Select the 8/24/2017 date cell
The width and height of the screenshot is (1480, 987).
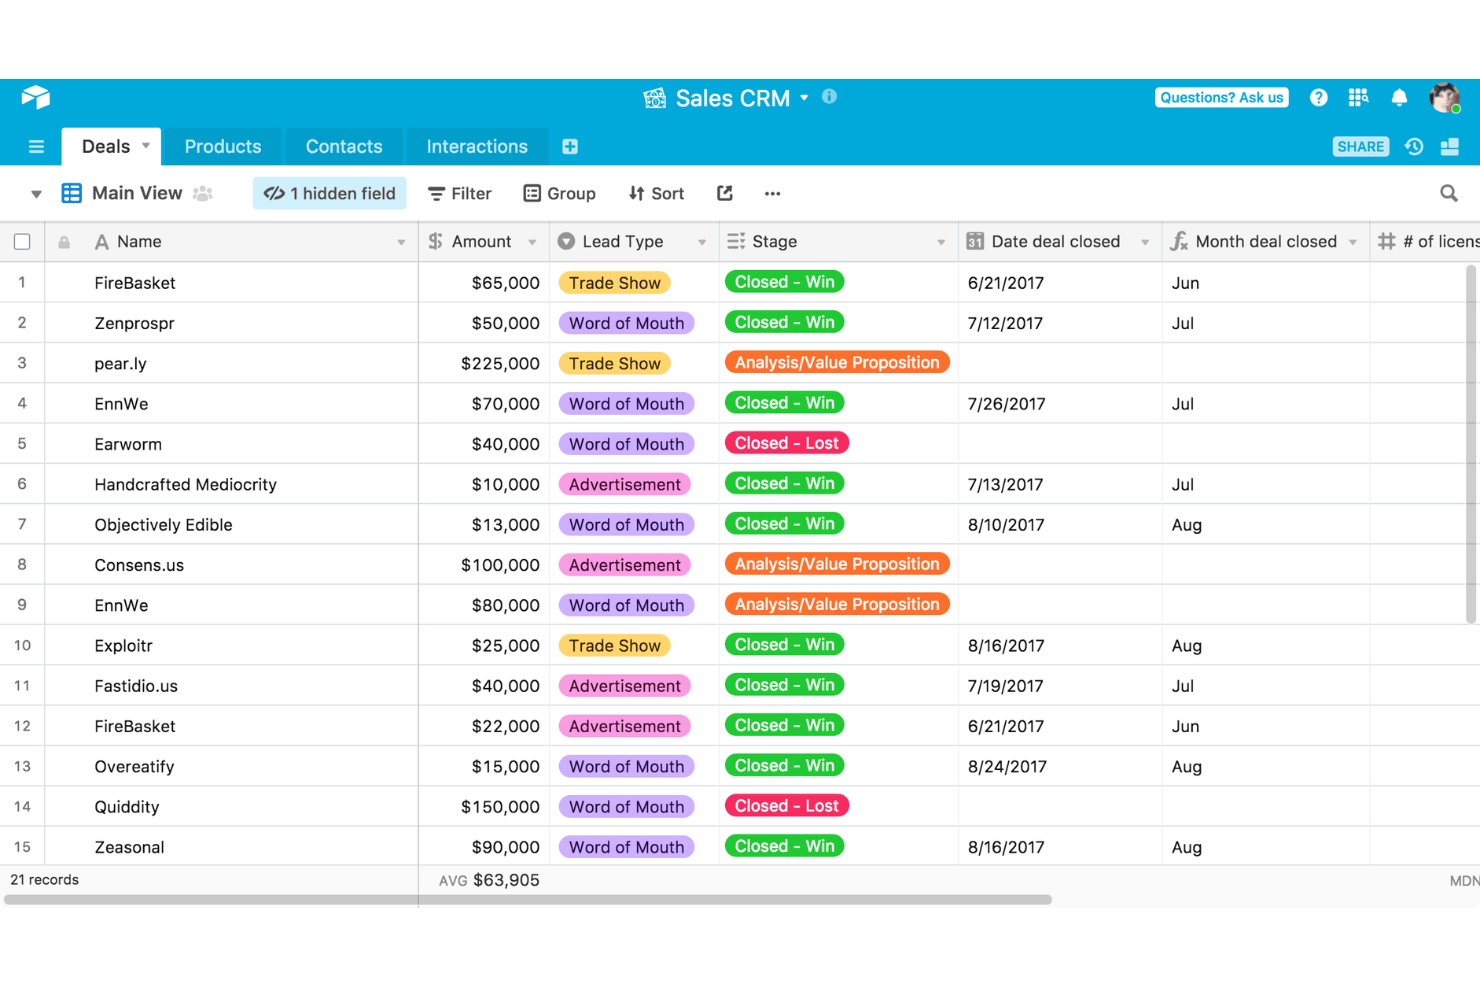tap(1060, 766)
